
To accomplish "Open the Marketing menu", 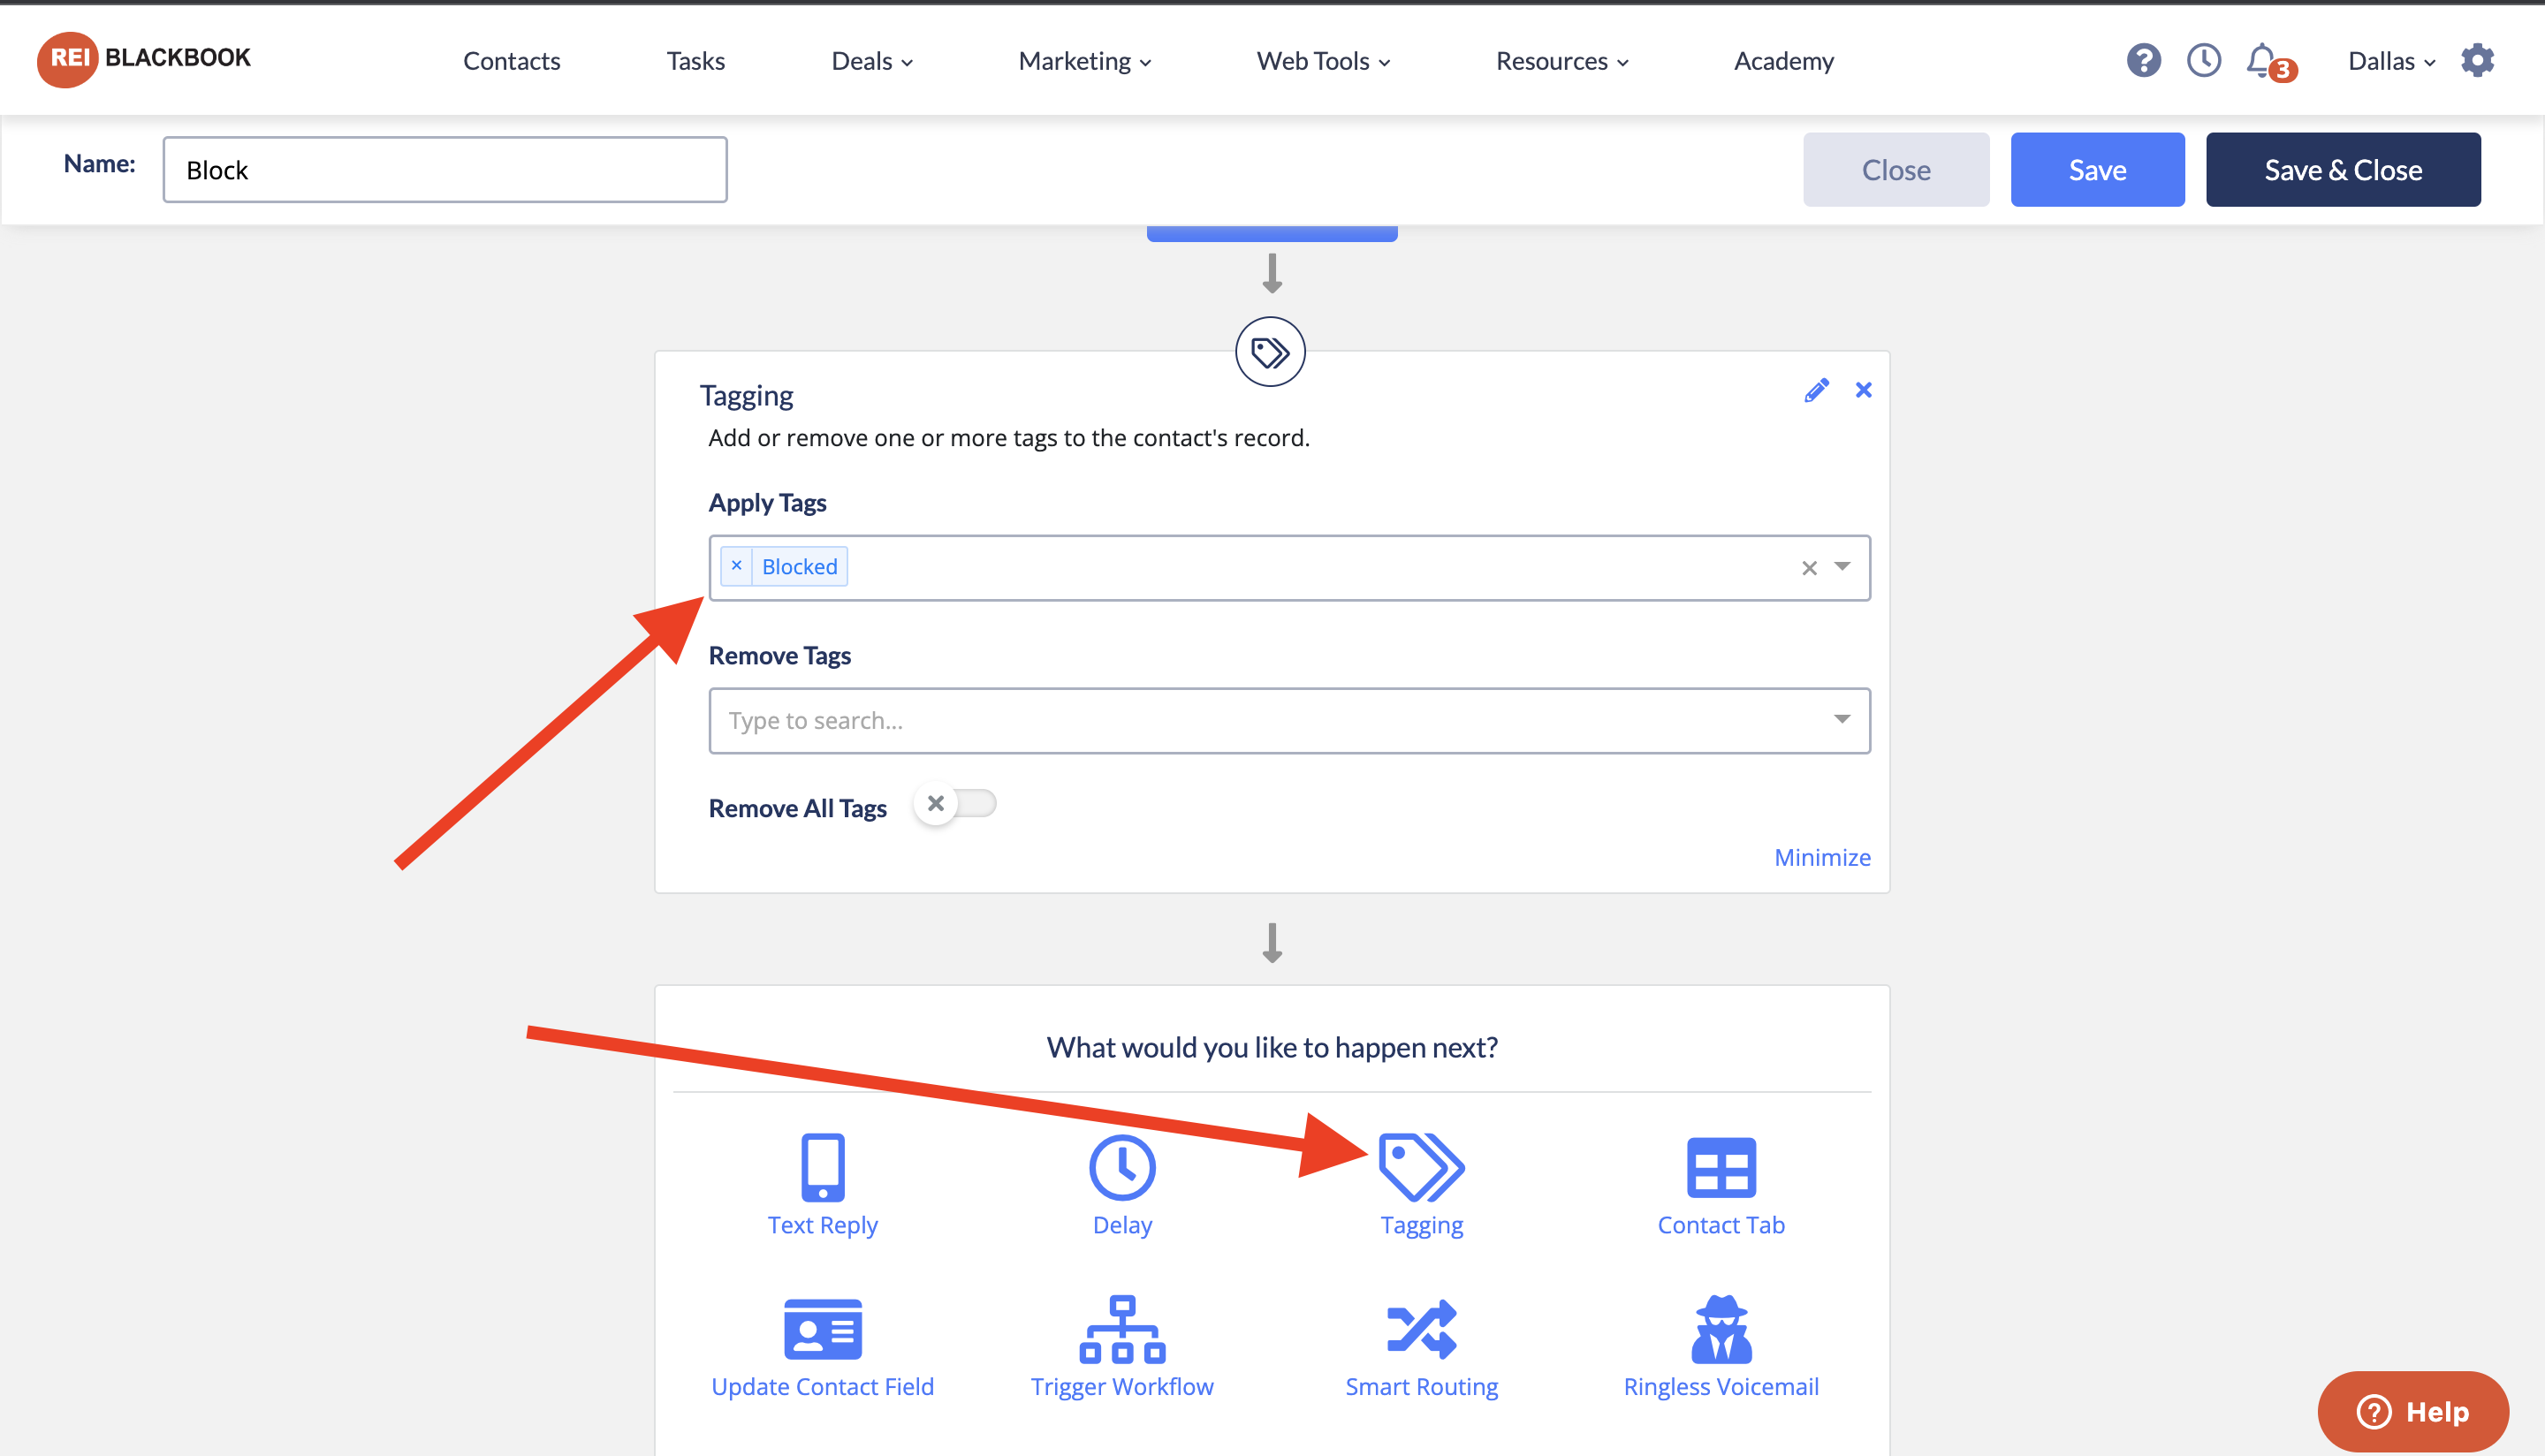I will 1085,61.
